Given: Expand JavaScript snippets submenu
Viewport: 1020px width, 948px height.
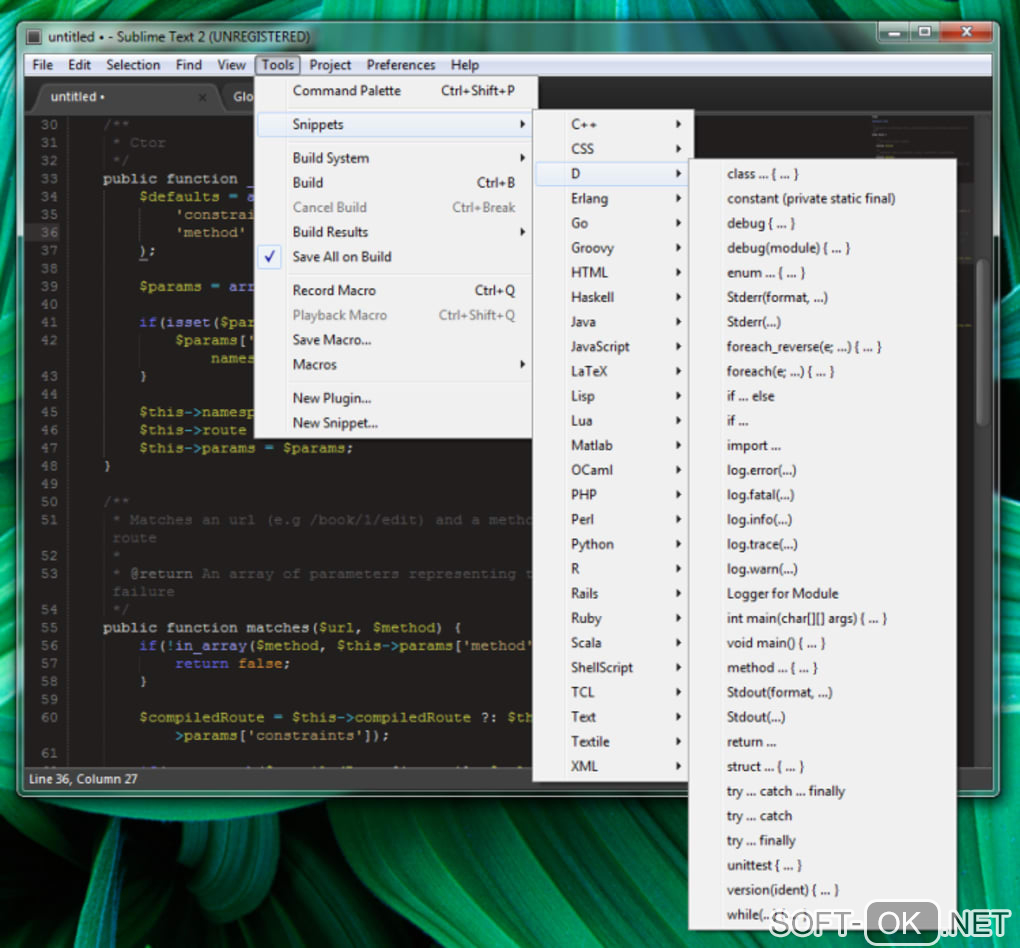Looking at the screenshot, I should point(613,347).
